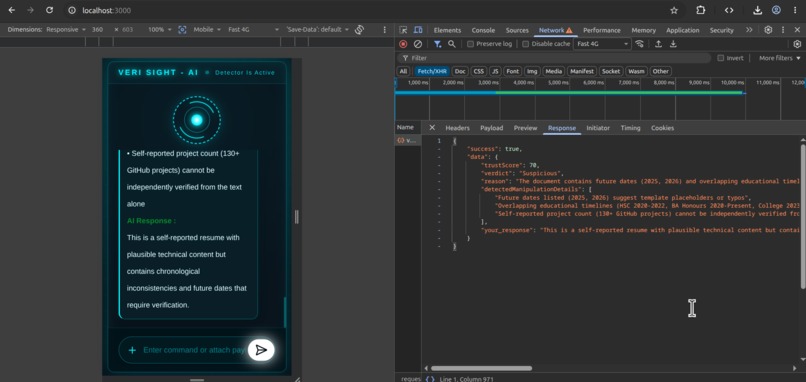
Task: Attach payload with the plus icon
Action: [x=132, y=350]
